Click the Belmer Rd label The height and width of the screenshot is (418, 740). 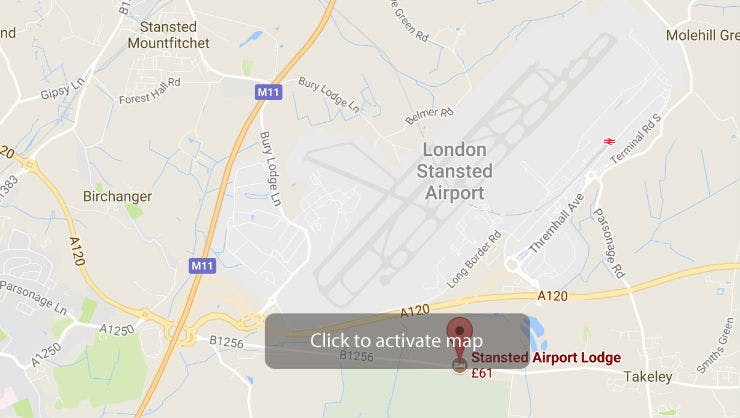pyautogui.click(x=429, y=116)
